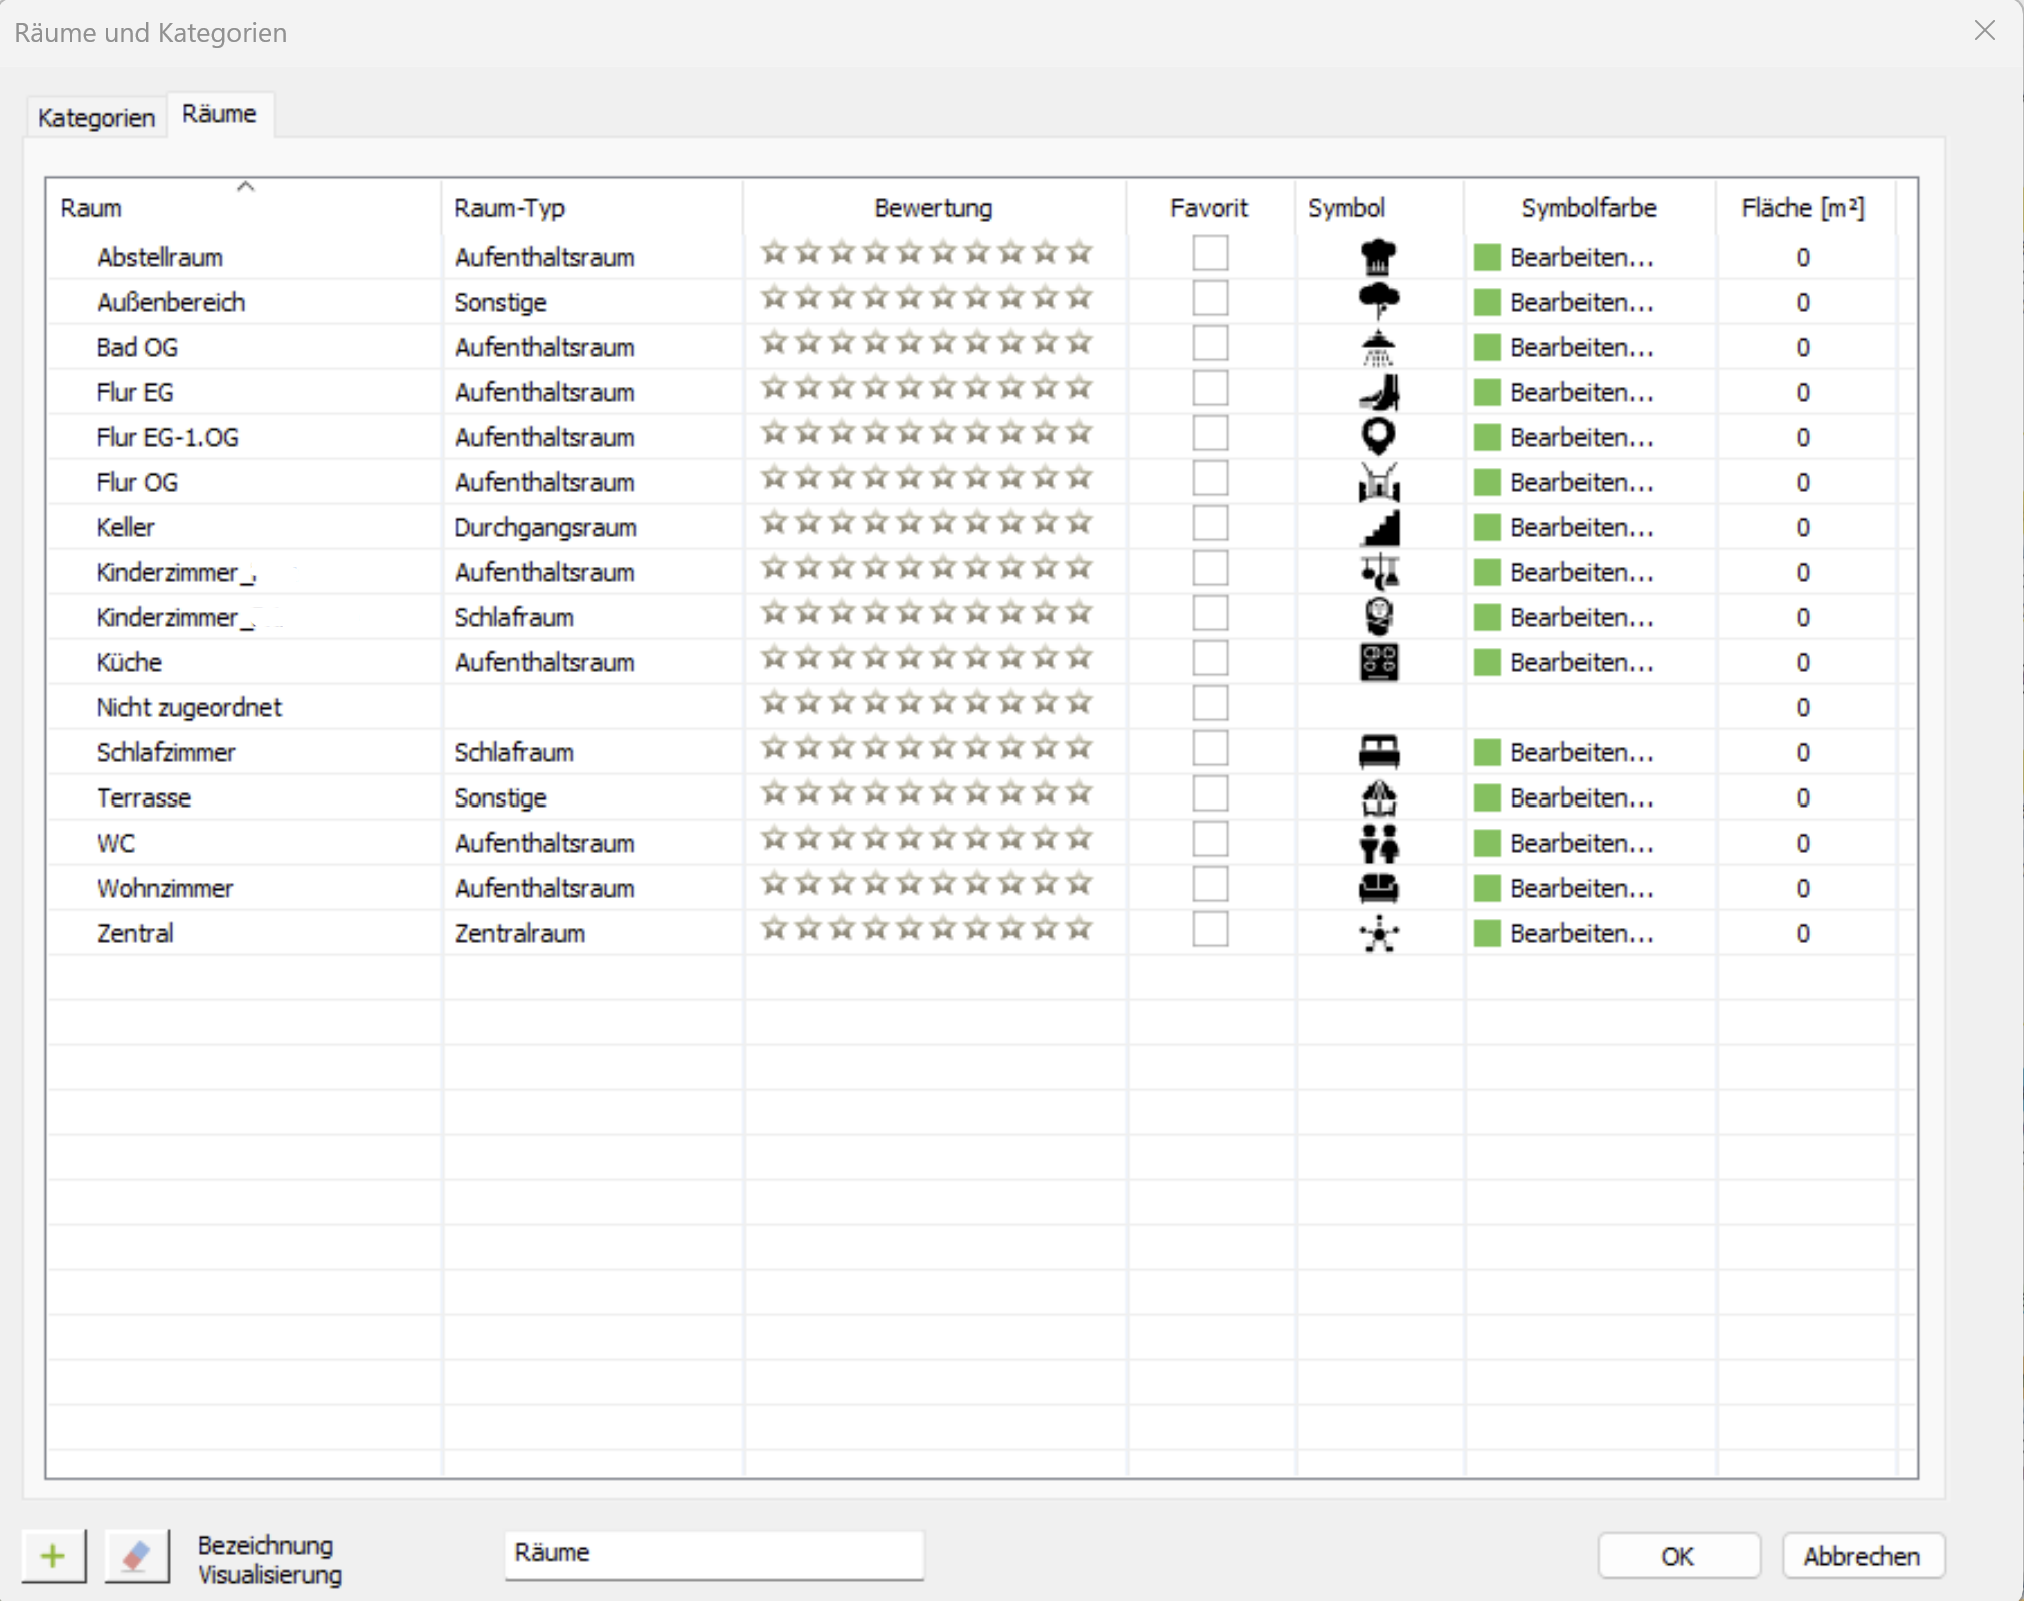2025x1602 pixels.
Task: Open Raum-Typ cell for Abstellraum
Action: pos(592,257)
